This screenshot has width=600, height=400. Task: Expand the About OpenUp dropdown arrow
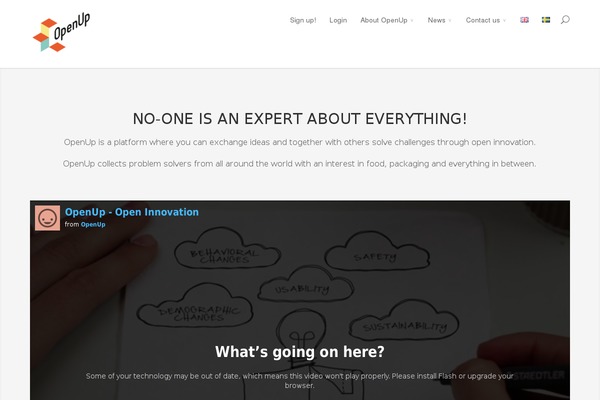tap(412, 21)
